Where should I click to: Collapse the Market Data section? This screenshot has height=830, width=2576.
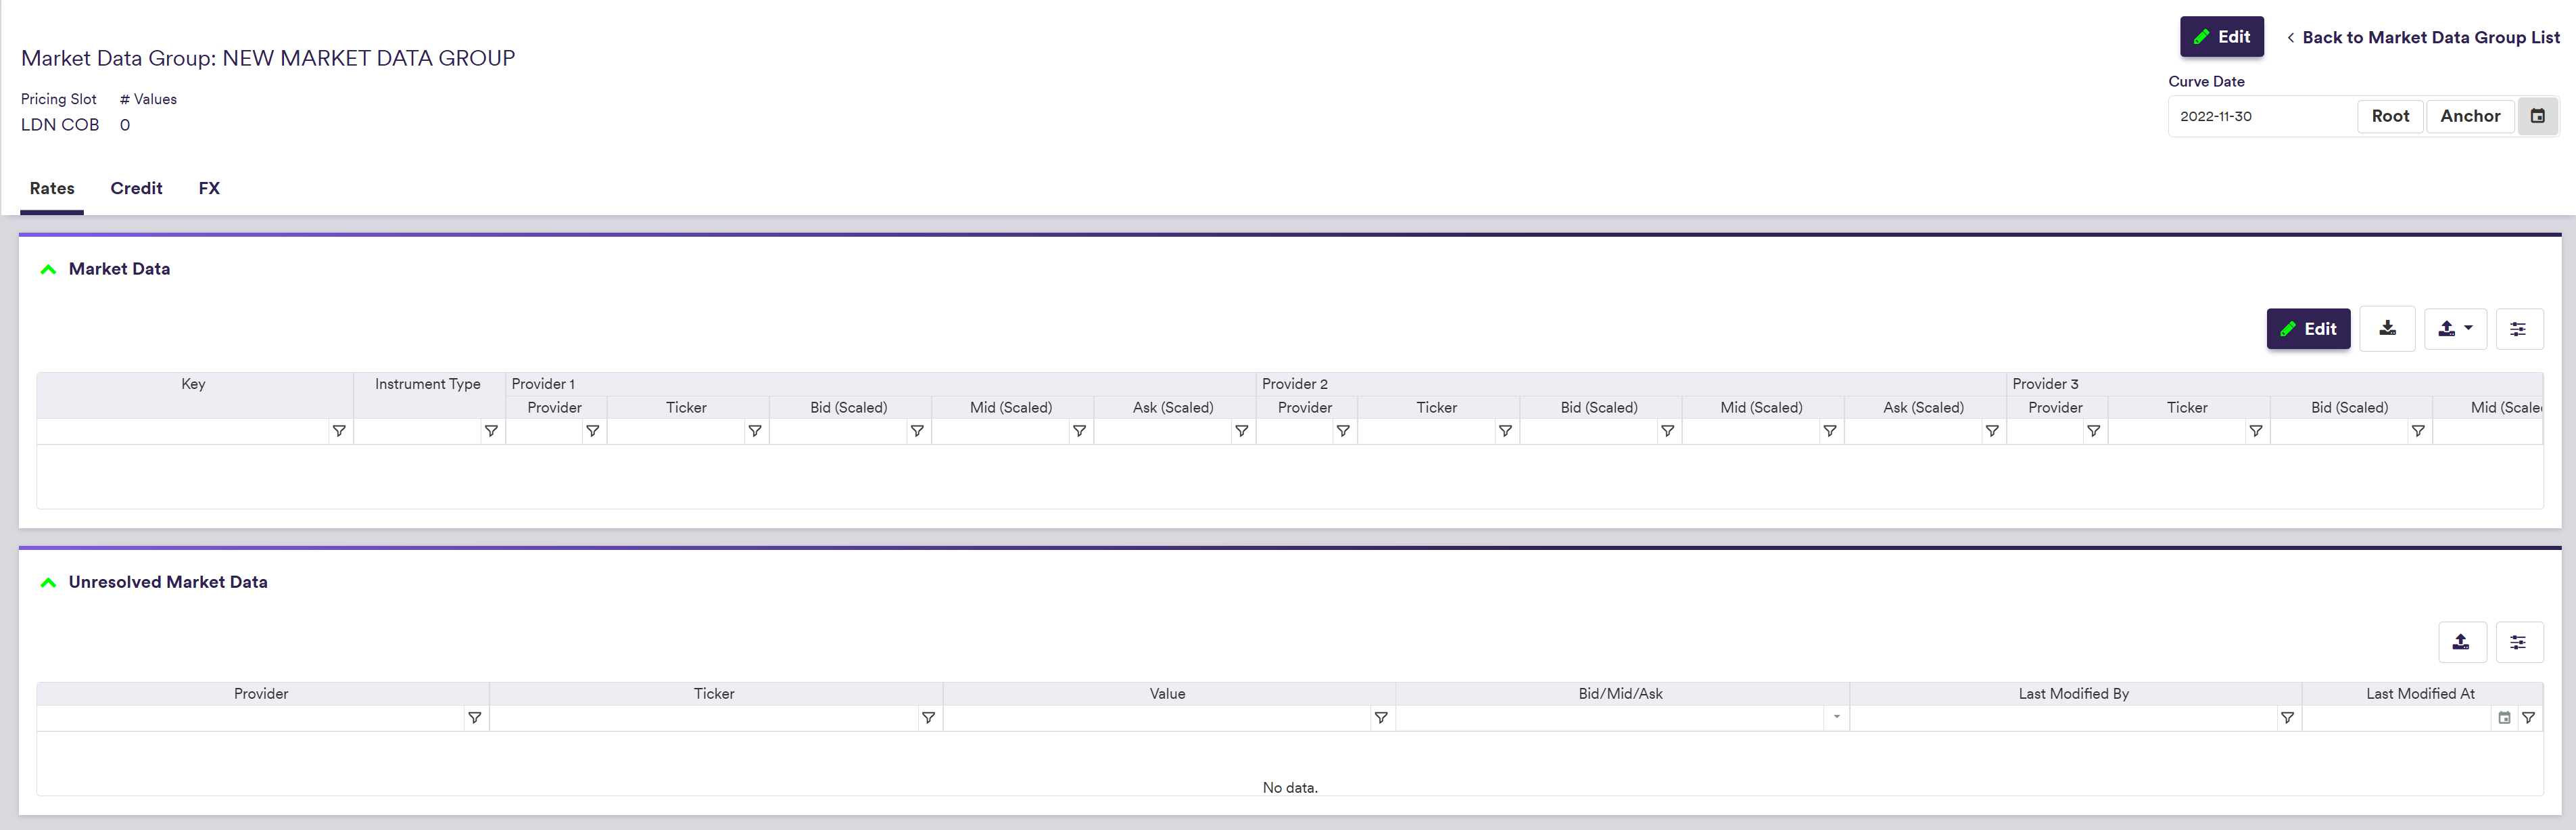pos(48,269)
